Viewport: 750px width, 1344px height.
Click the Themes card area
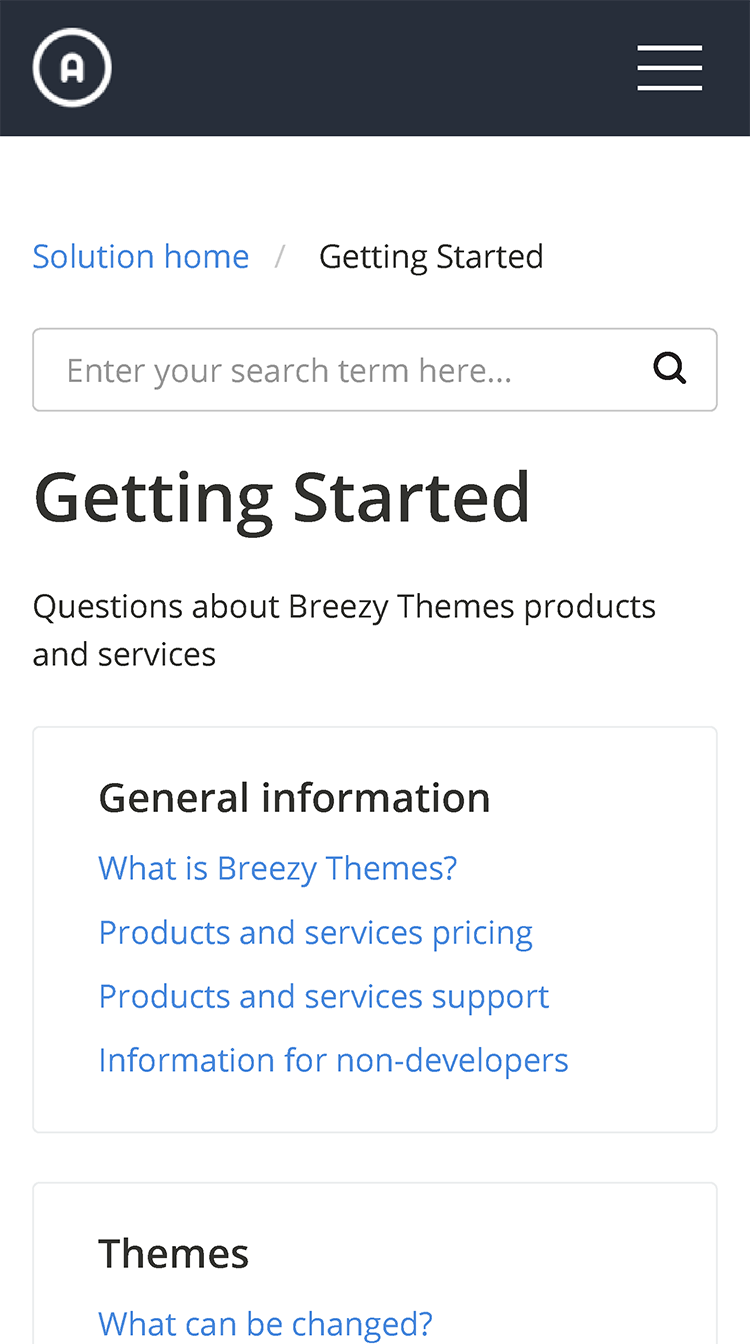tap(375, 1264)
